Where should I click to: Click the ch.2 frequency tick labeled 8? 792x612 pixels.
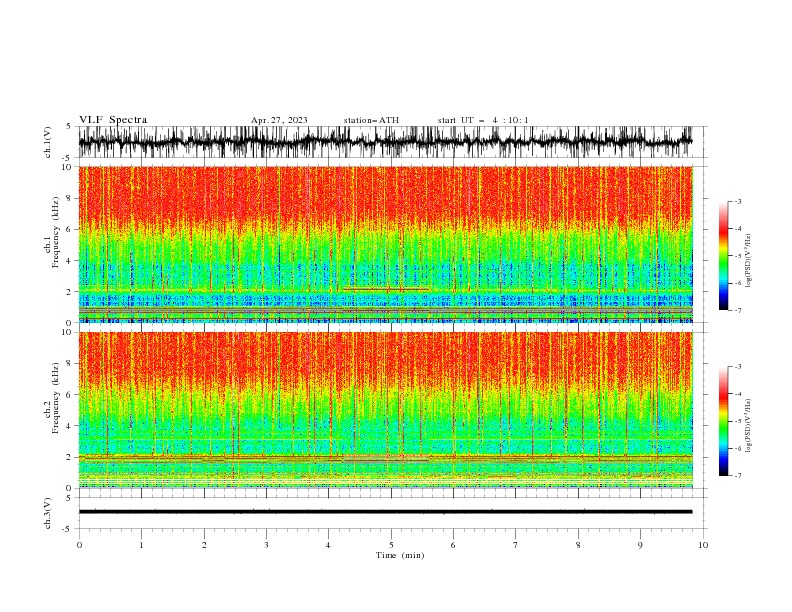69,364
